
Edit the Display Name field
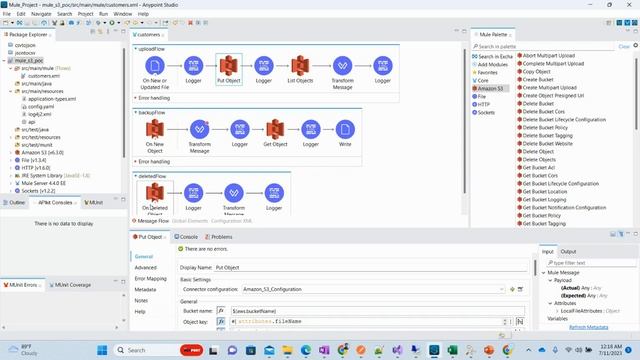tap(370, 267)
